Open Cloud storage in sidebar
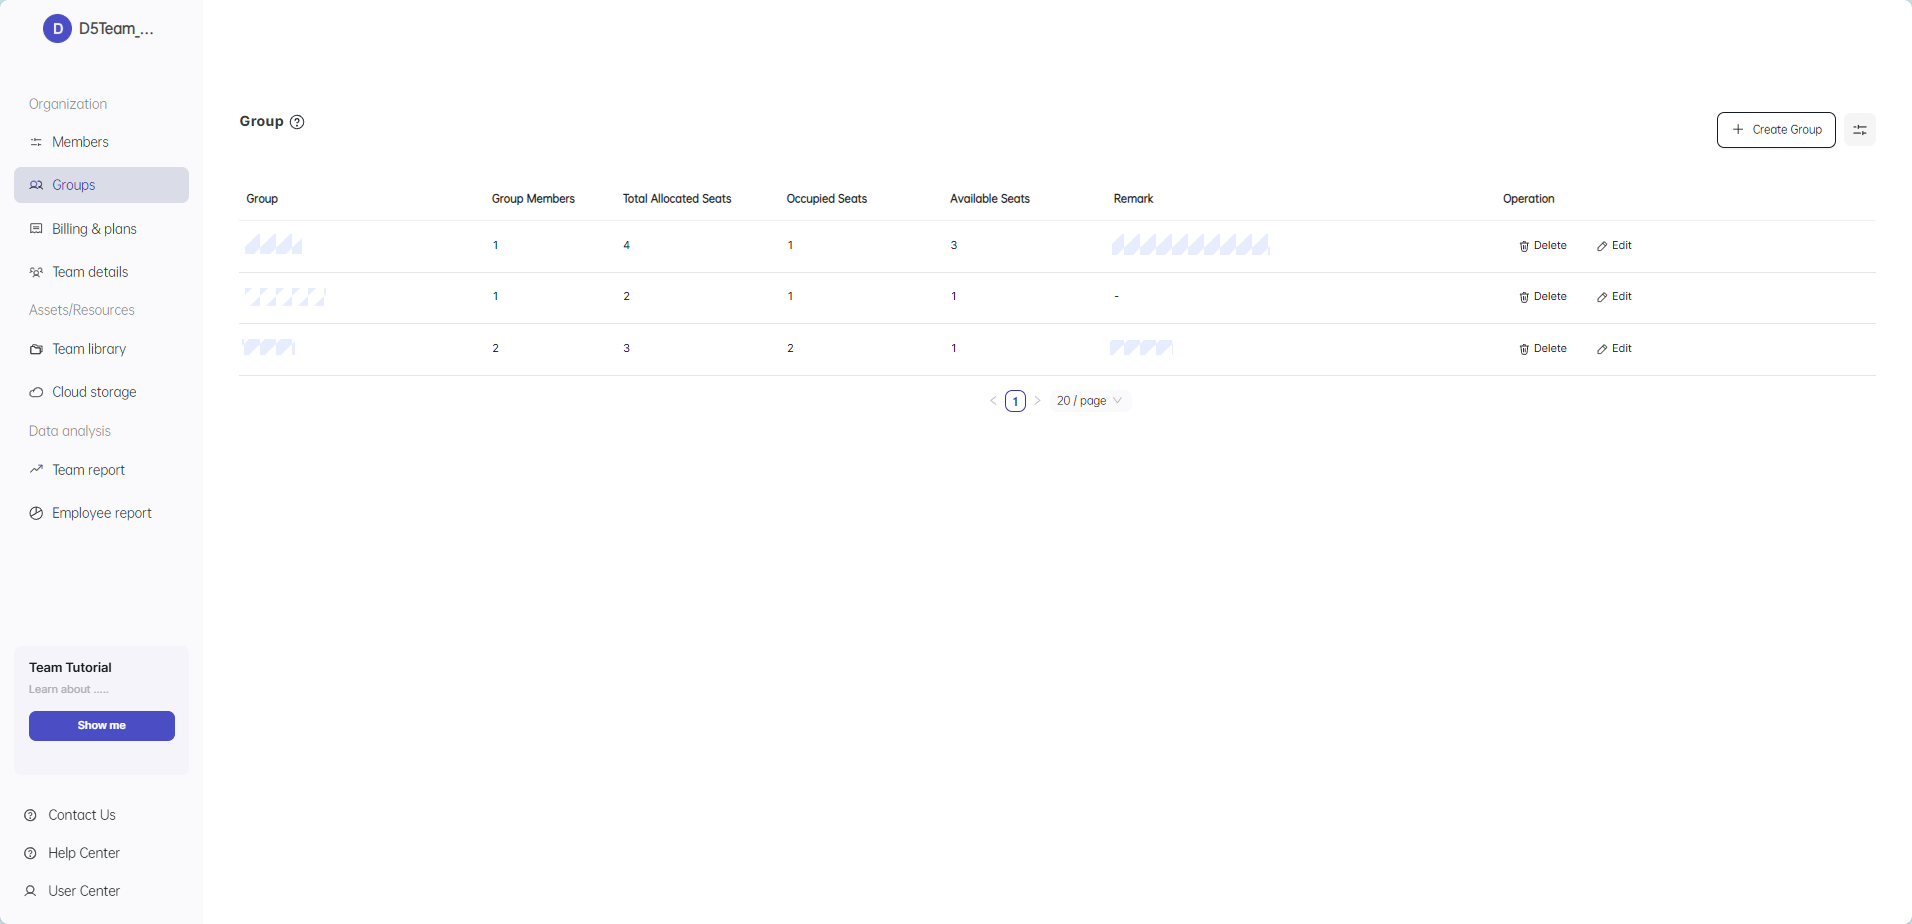This screenshot has width=1912, height=924. pos(94,392)
